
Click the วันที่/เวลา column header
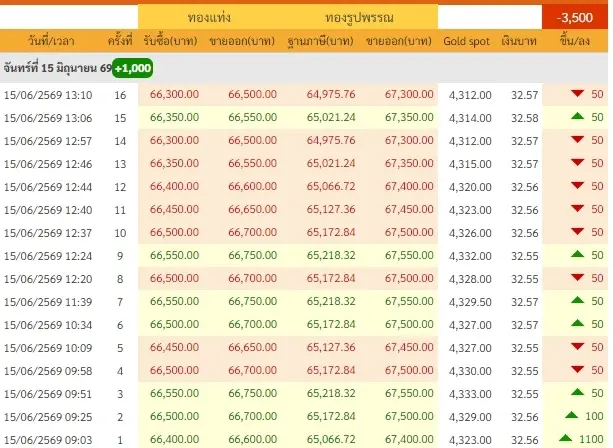[x=51, y=41]
